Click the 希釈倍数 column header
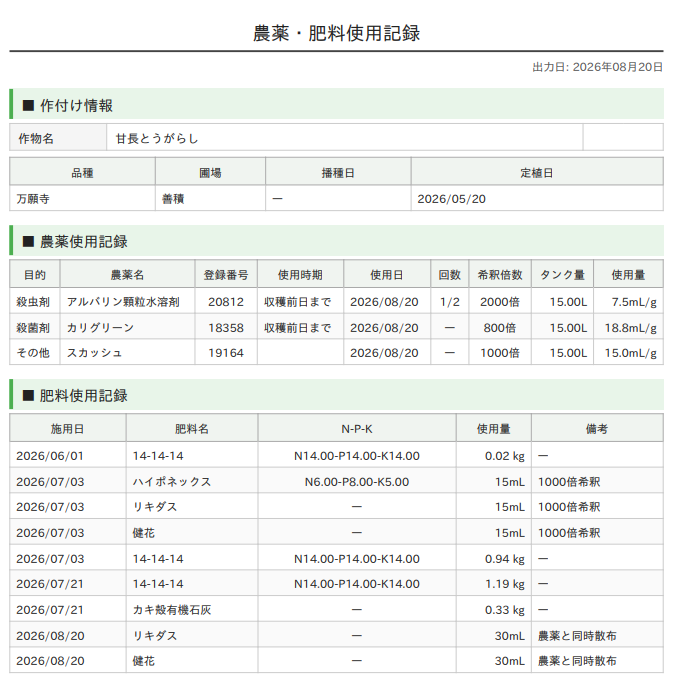 500,274
